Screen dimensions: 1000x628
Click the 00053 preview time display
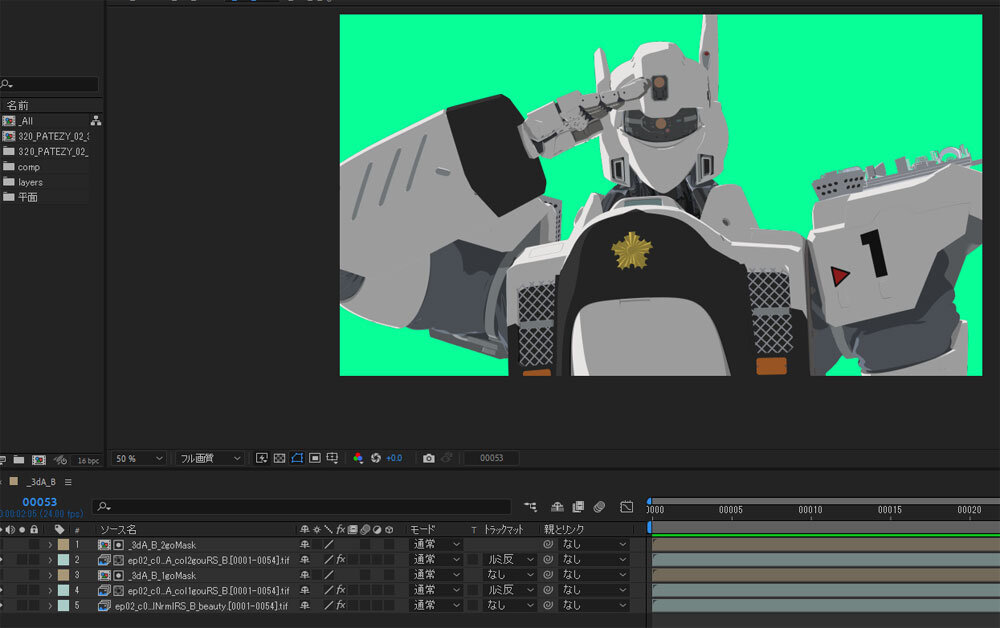click(x=491, y=458)
